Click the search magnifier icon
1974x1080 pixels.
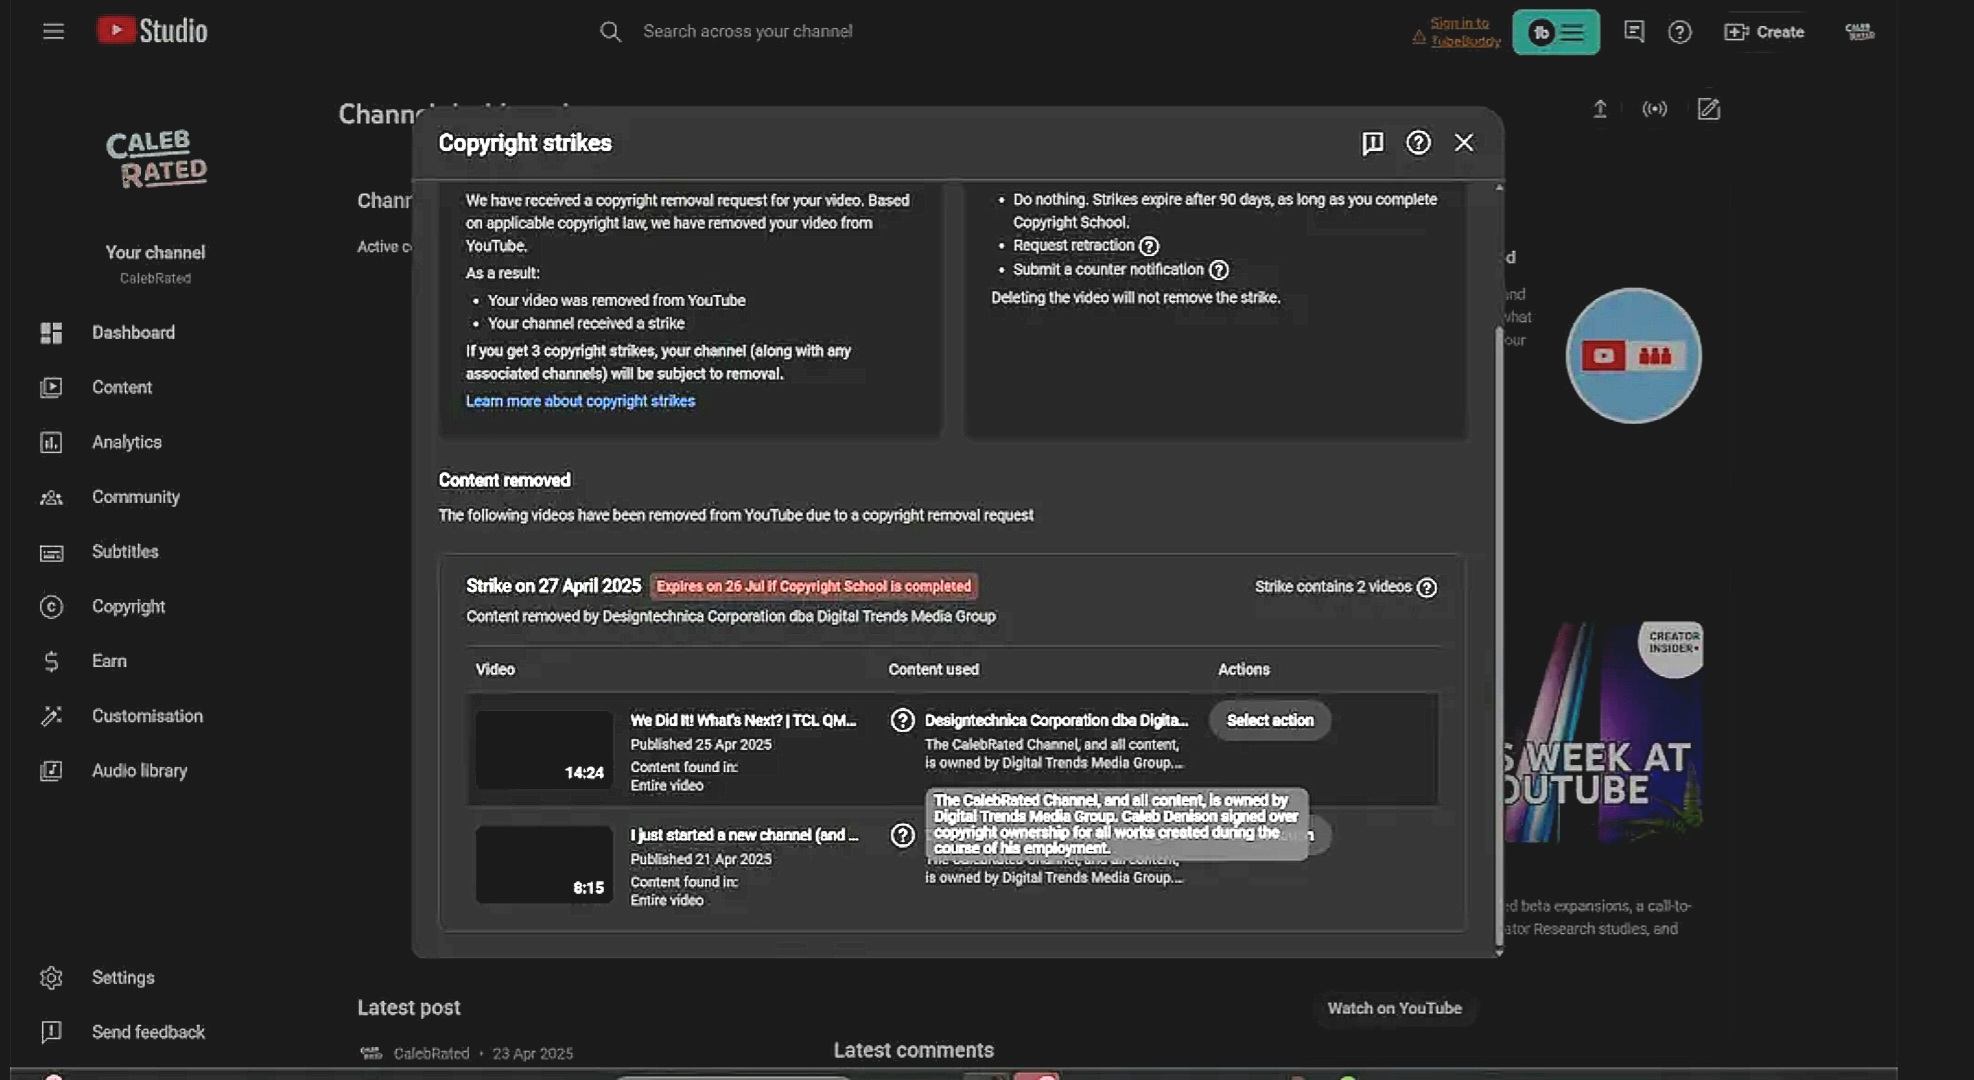[x=610, y=32]
